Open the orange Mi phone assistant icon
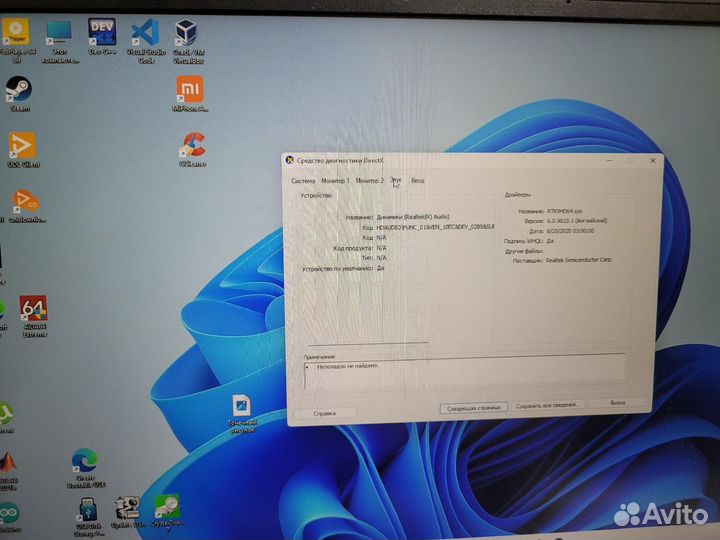The height and width of the screenshot is (540, 720). pyautogui.click(x=189, y=92)
